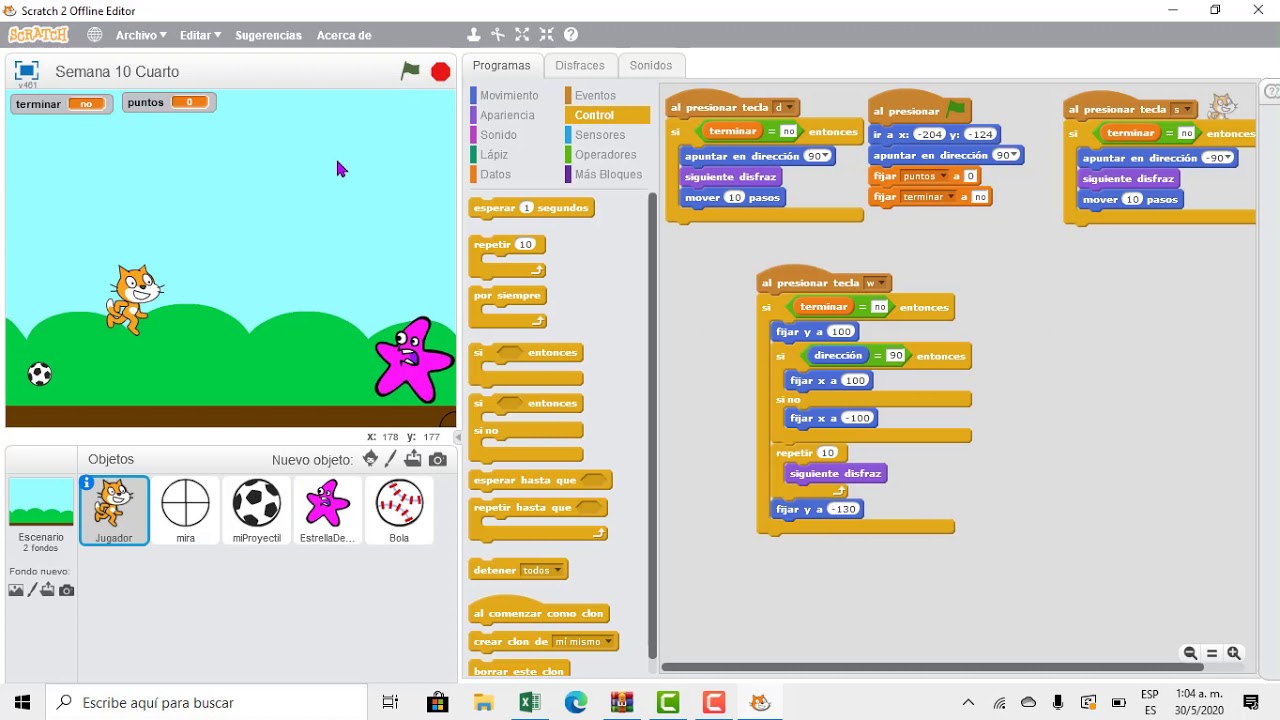The width and height of the screenshot is (1280, 720).
Task: Open key dropdown in 'al presionar tecla s'
Action: (x=1183, y=110)
